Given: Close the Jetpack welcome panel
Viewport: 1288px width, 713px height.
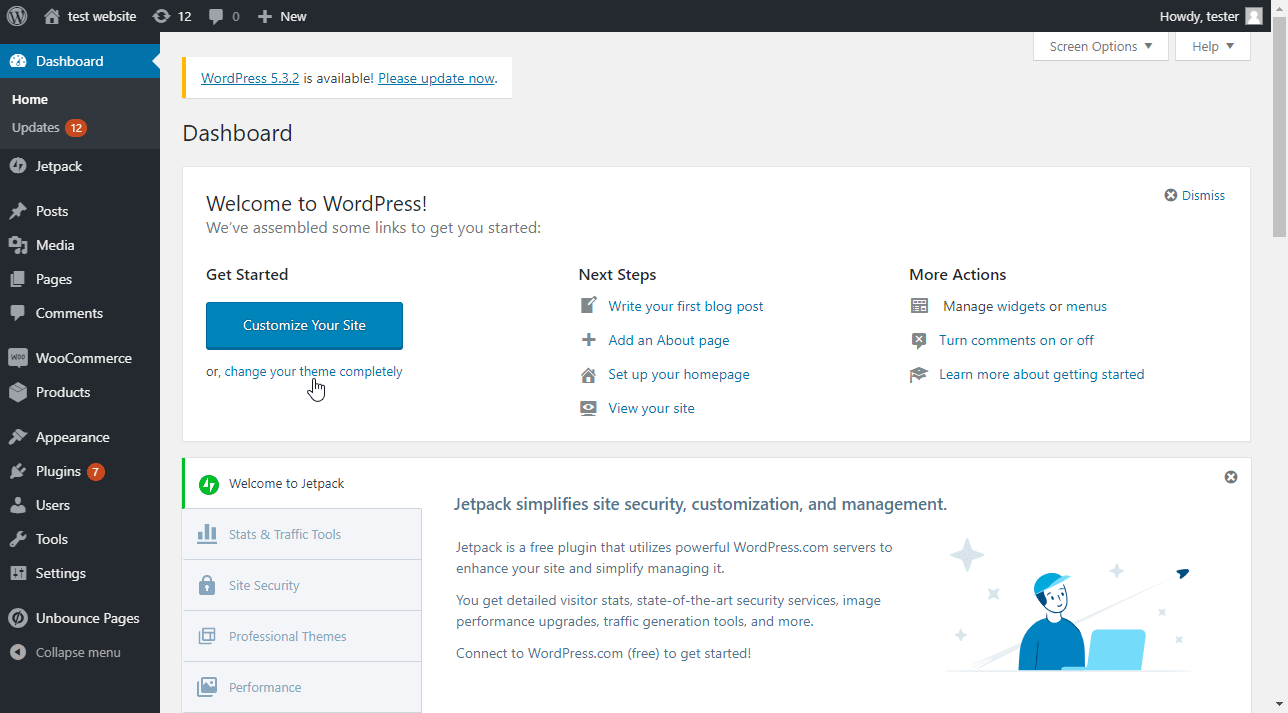Looking at the screenshot, I should tap(1231, 477).
